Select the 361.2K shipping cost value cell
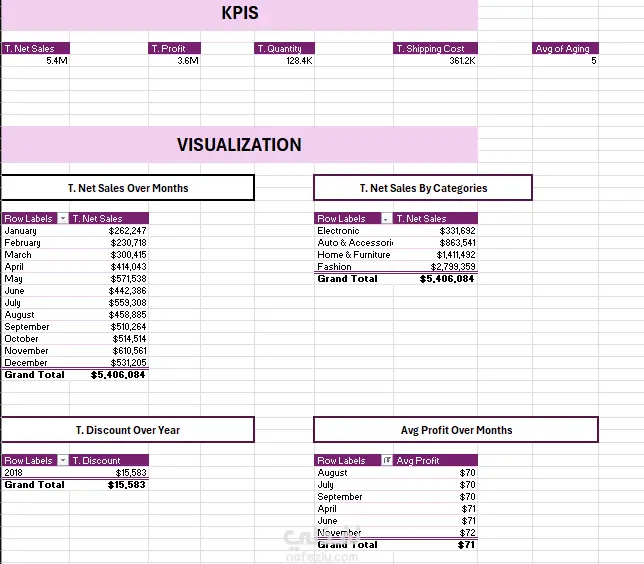 tap(435, 60)
